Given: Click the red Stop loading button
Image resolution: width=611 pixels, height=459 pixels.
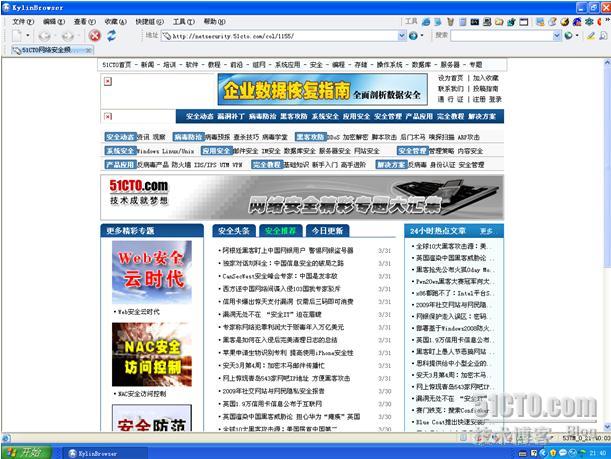Looking at the screenshot, I should coord(95,36).
